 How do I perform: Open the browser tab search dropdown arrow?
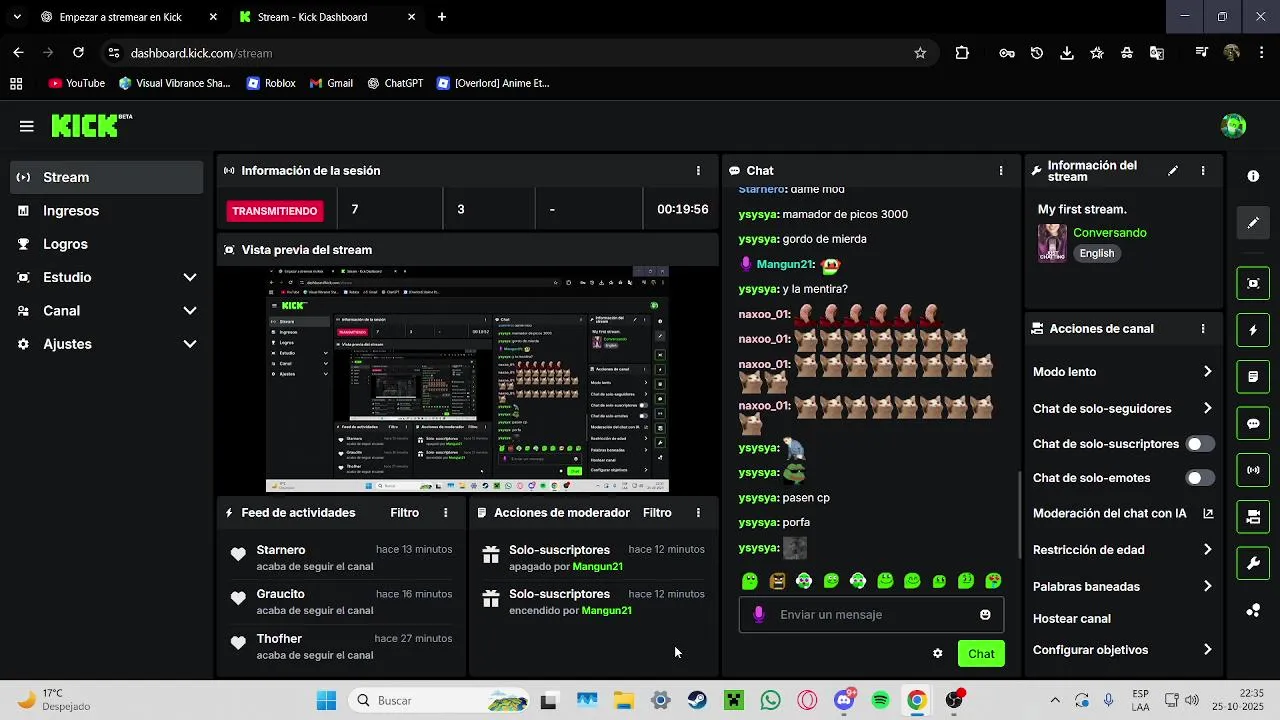17,17
